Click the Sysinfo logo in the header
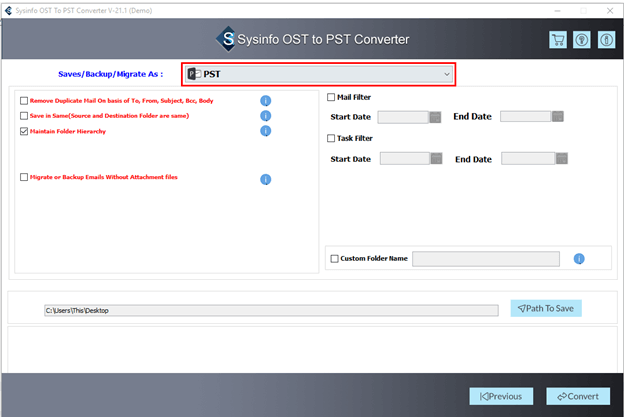 227,39
